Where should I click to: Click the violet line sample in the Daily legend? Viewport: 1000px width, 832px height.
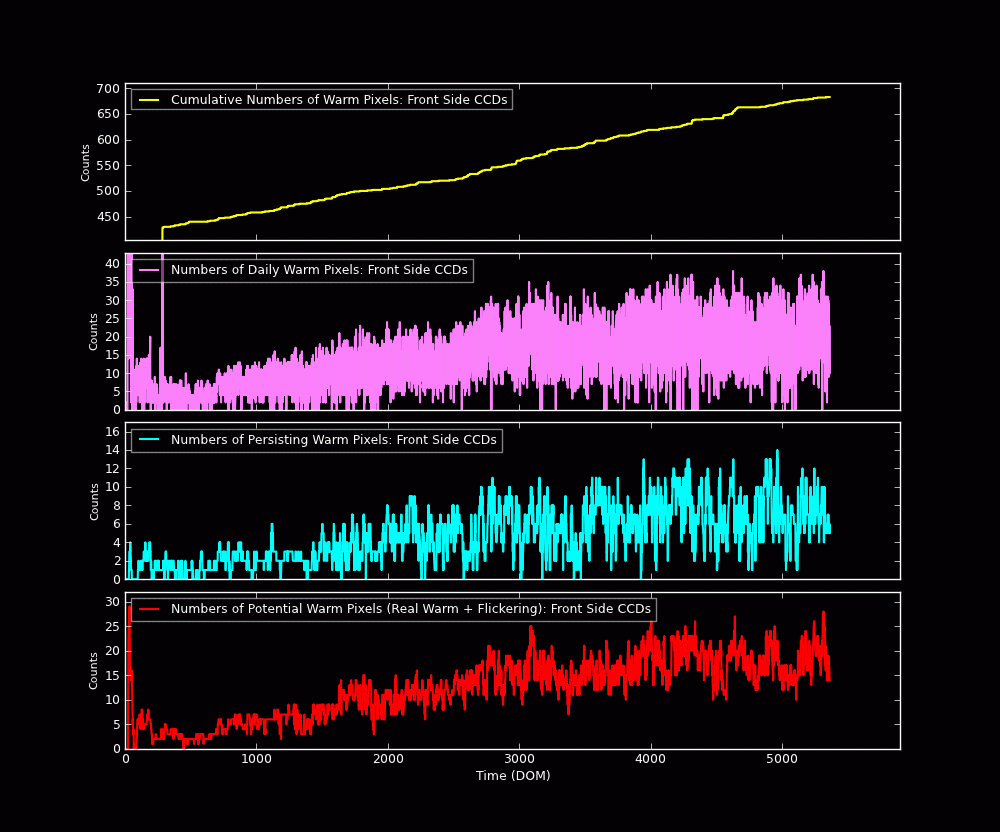point(149,270)
